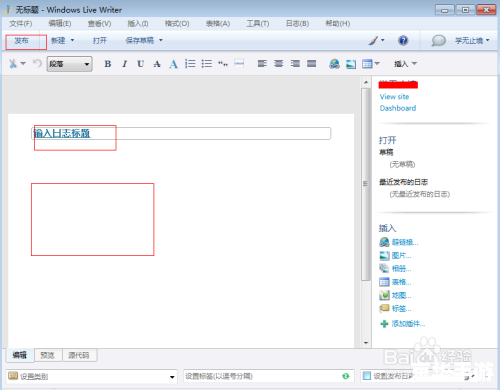Switch to the 预览 tab
The width and height of the screenshot is (500, 390).
click(47, 355)
